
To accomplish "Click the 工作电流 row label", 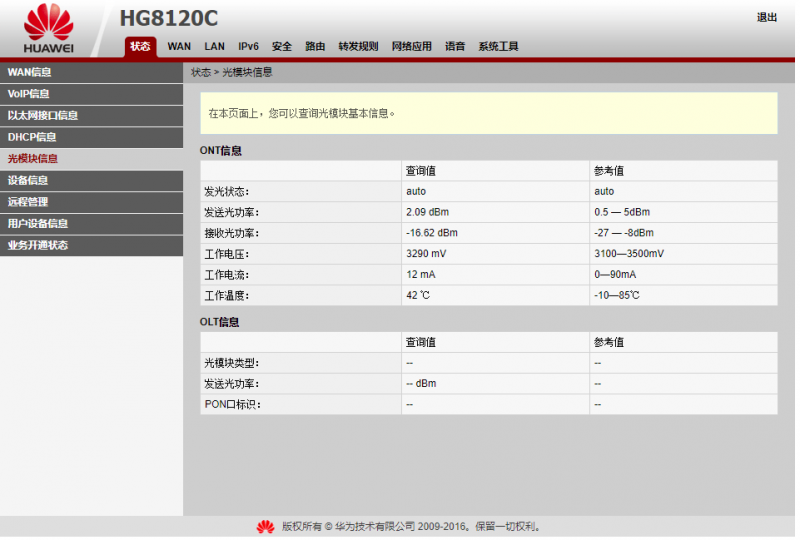I will [227, 275].
